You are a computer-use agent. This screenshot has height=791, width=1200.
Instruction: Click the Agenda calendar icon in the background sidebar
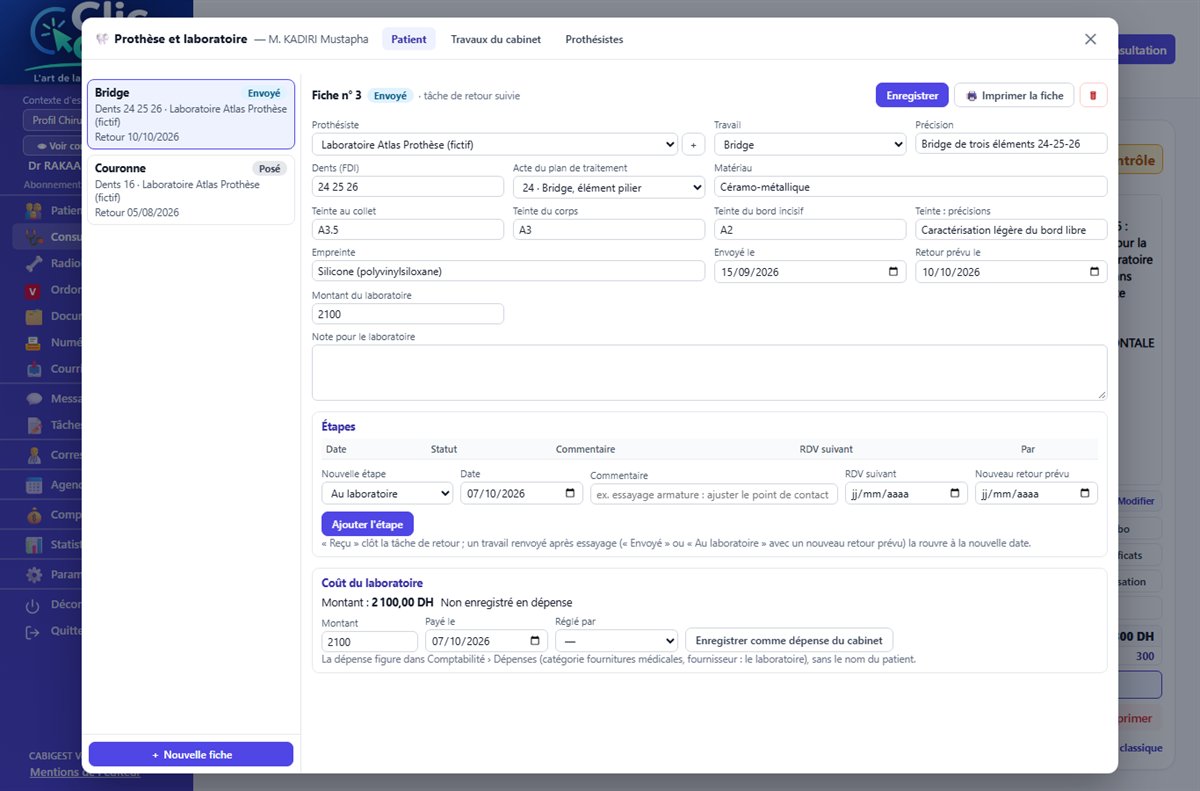click(34, 485)
